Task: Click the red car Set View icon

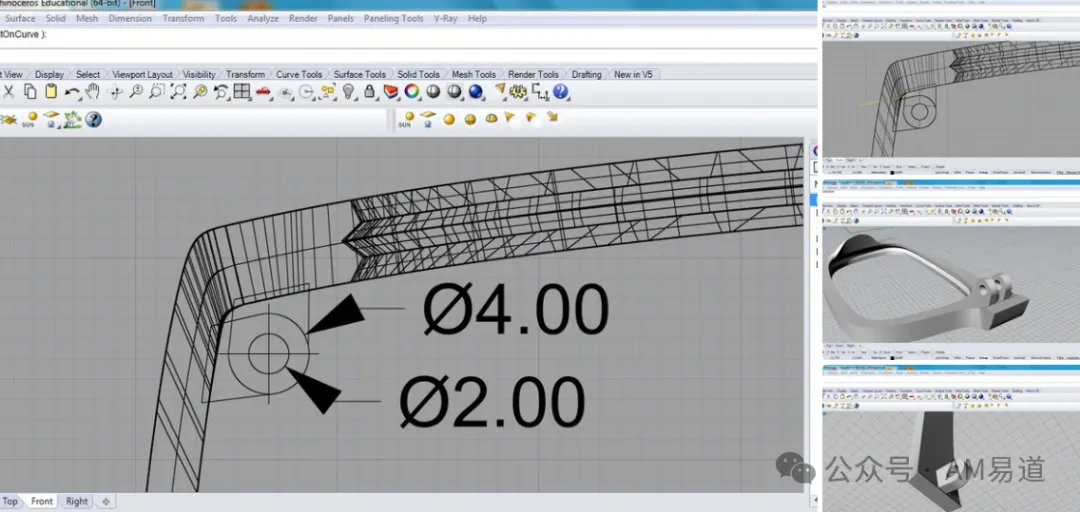Action: click(x=262, y=92)
